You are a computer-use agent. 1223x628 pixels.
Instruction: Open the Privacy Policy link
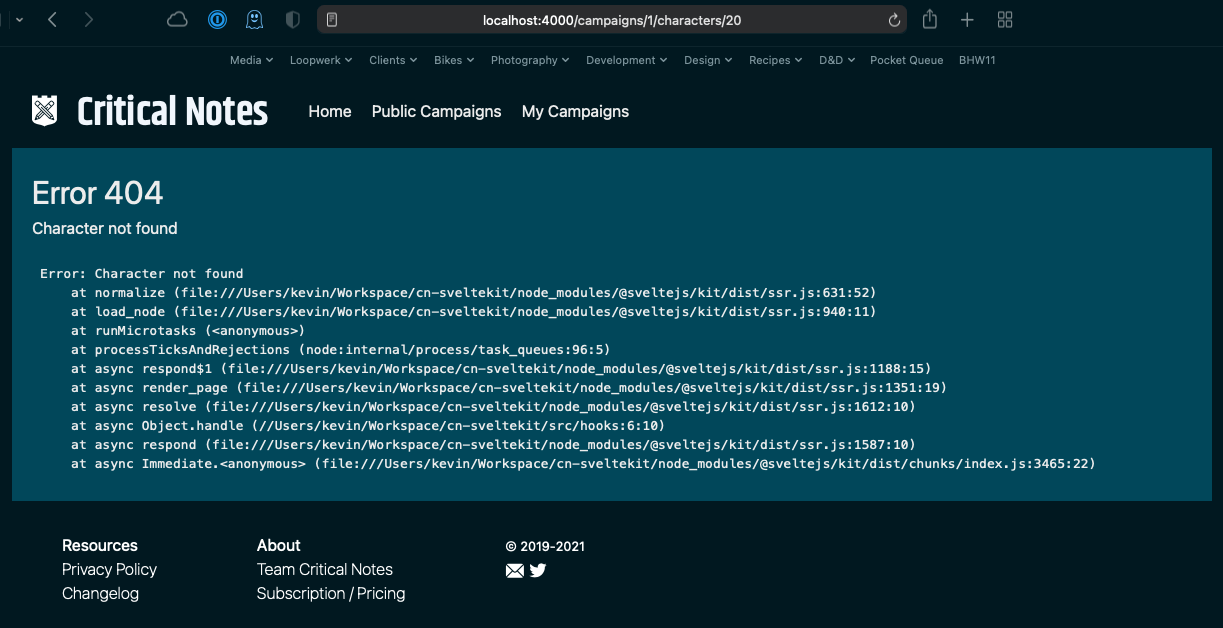(109, 569)
